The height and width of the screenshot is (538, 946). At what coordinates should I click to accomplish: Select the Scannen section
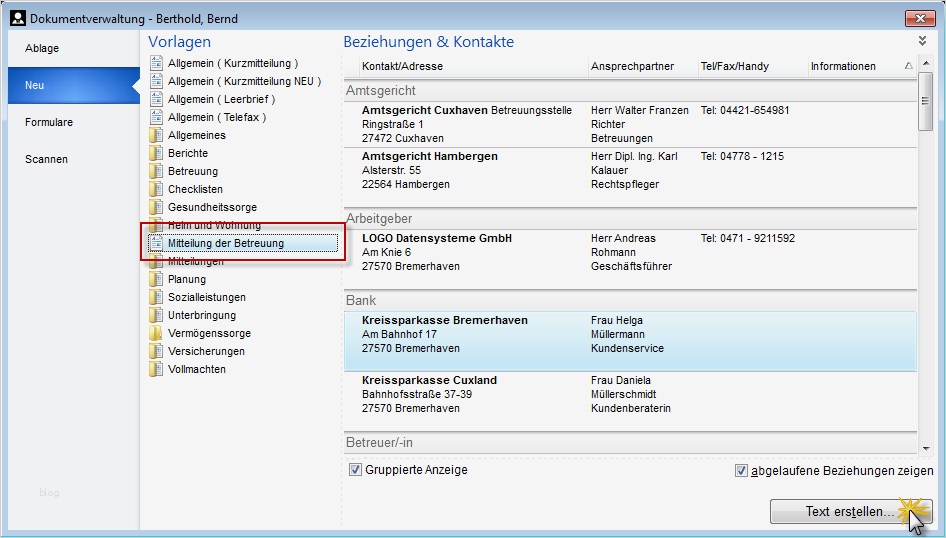pyautogui.click(x=46, y=159)
